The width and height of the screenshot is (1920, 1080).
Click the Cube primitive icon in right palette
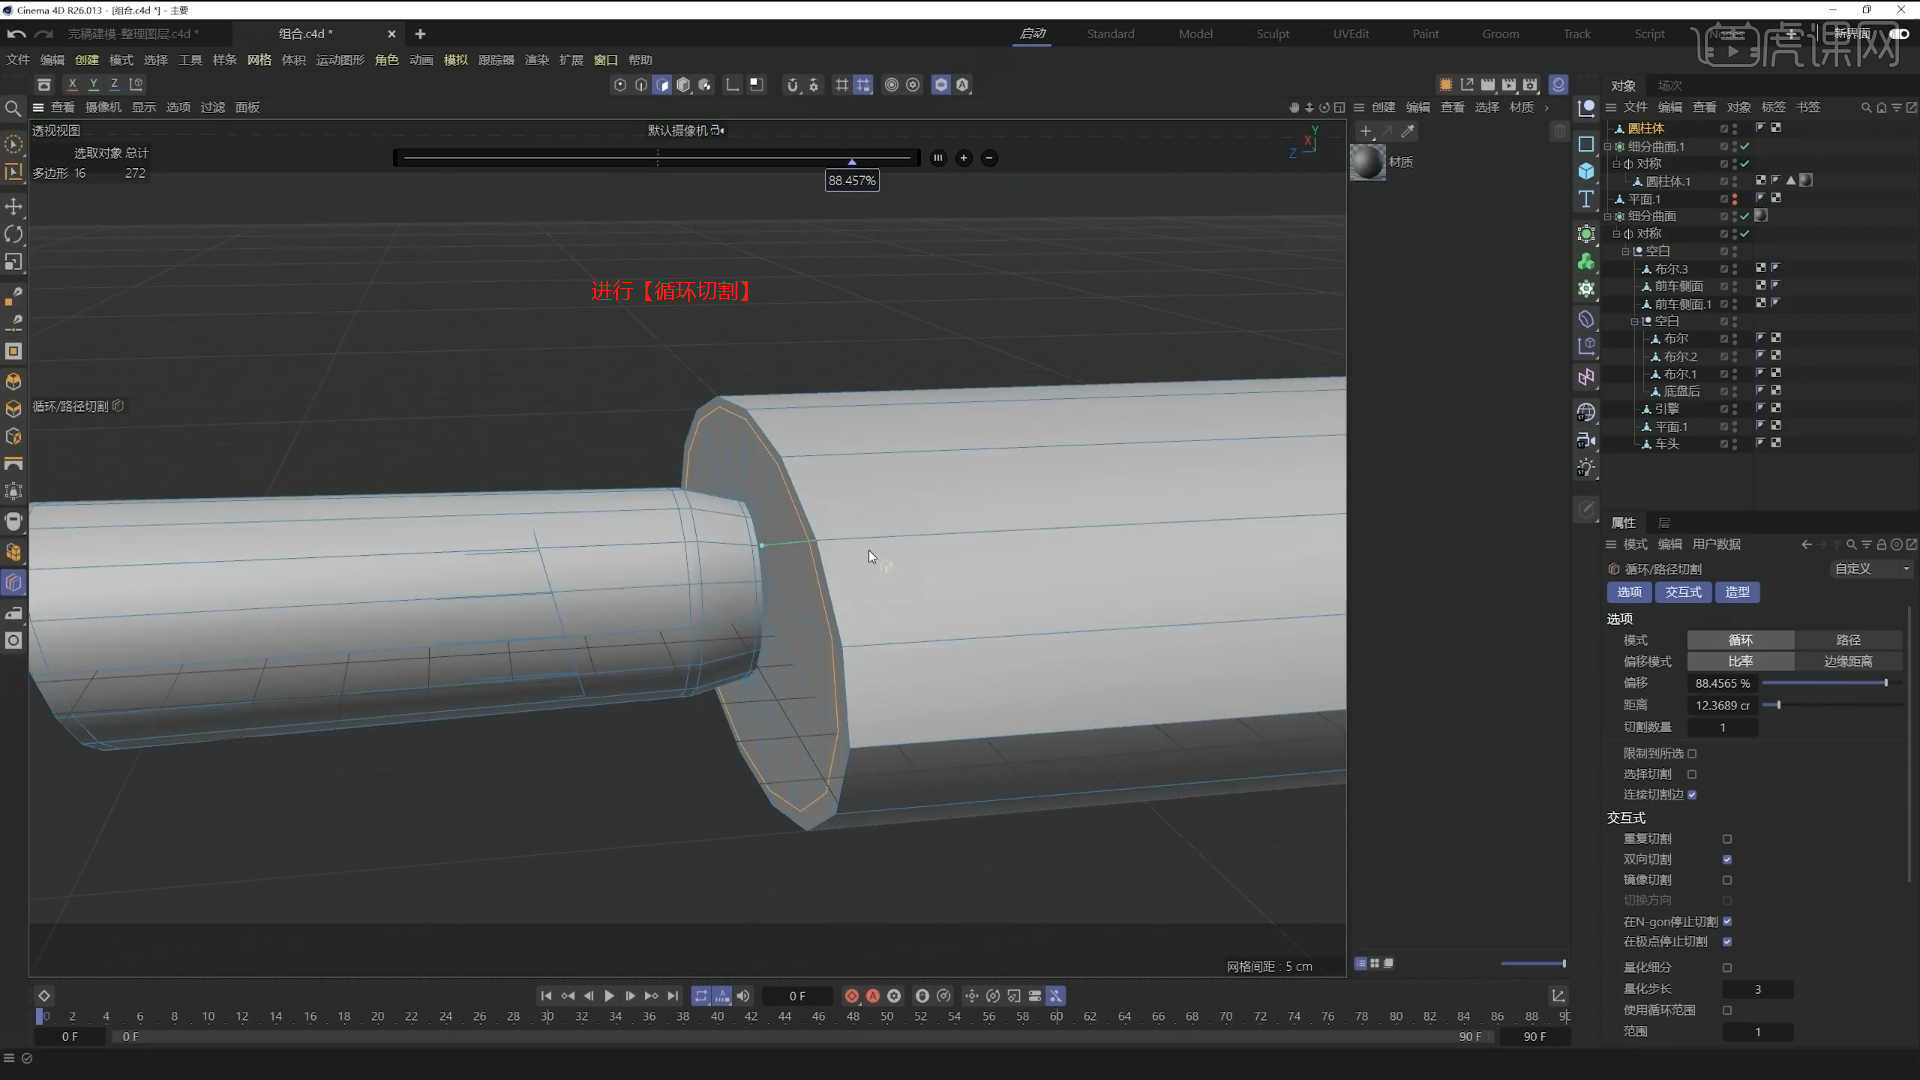click(1586, 171)
